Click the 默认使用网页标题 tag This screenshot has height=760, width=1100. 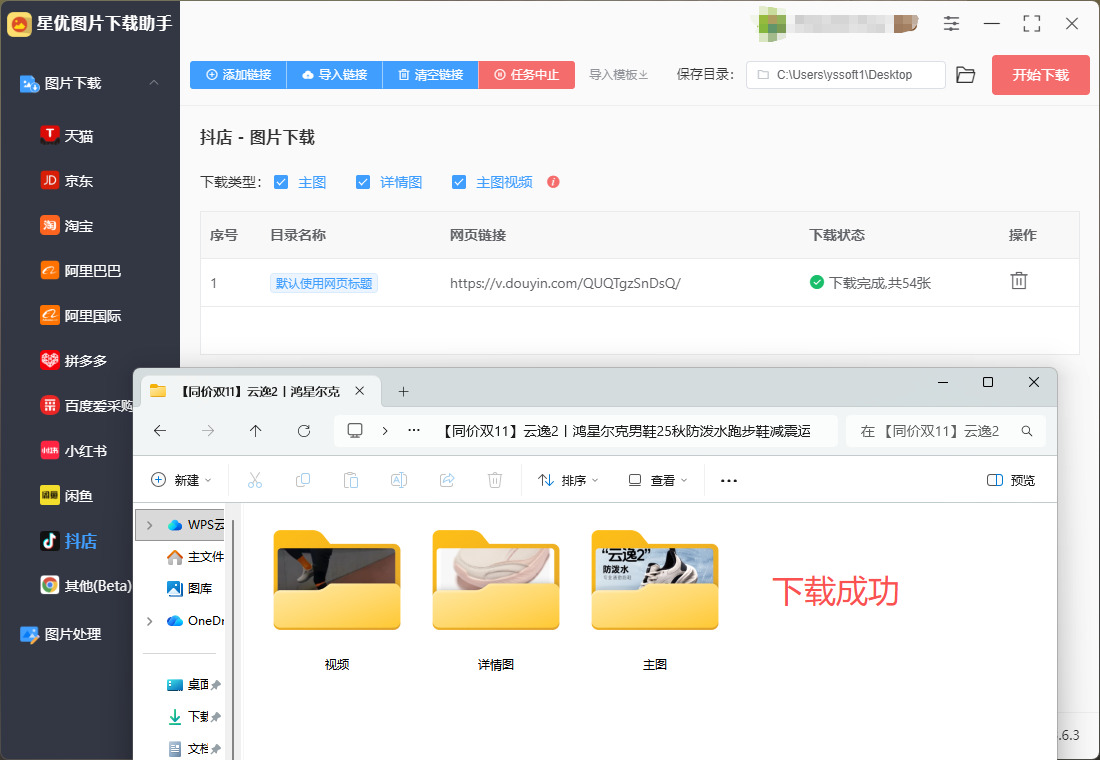(x=324, y=283)
